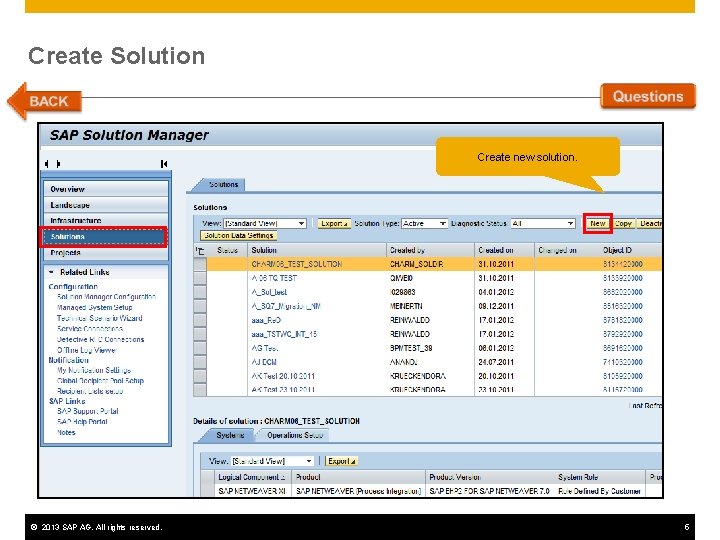The height and width of the screenshot is (540, 720).
Task: Open Solution Data Settings
Action: pyautogui.click(x=239, y=236)
